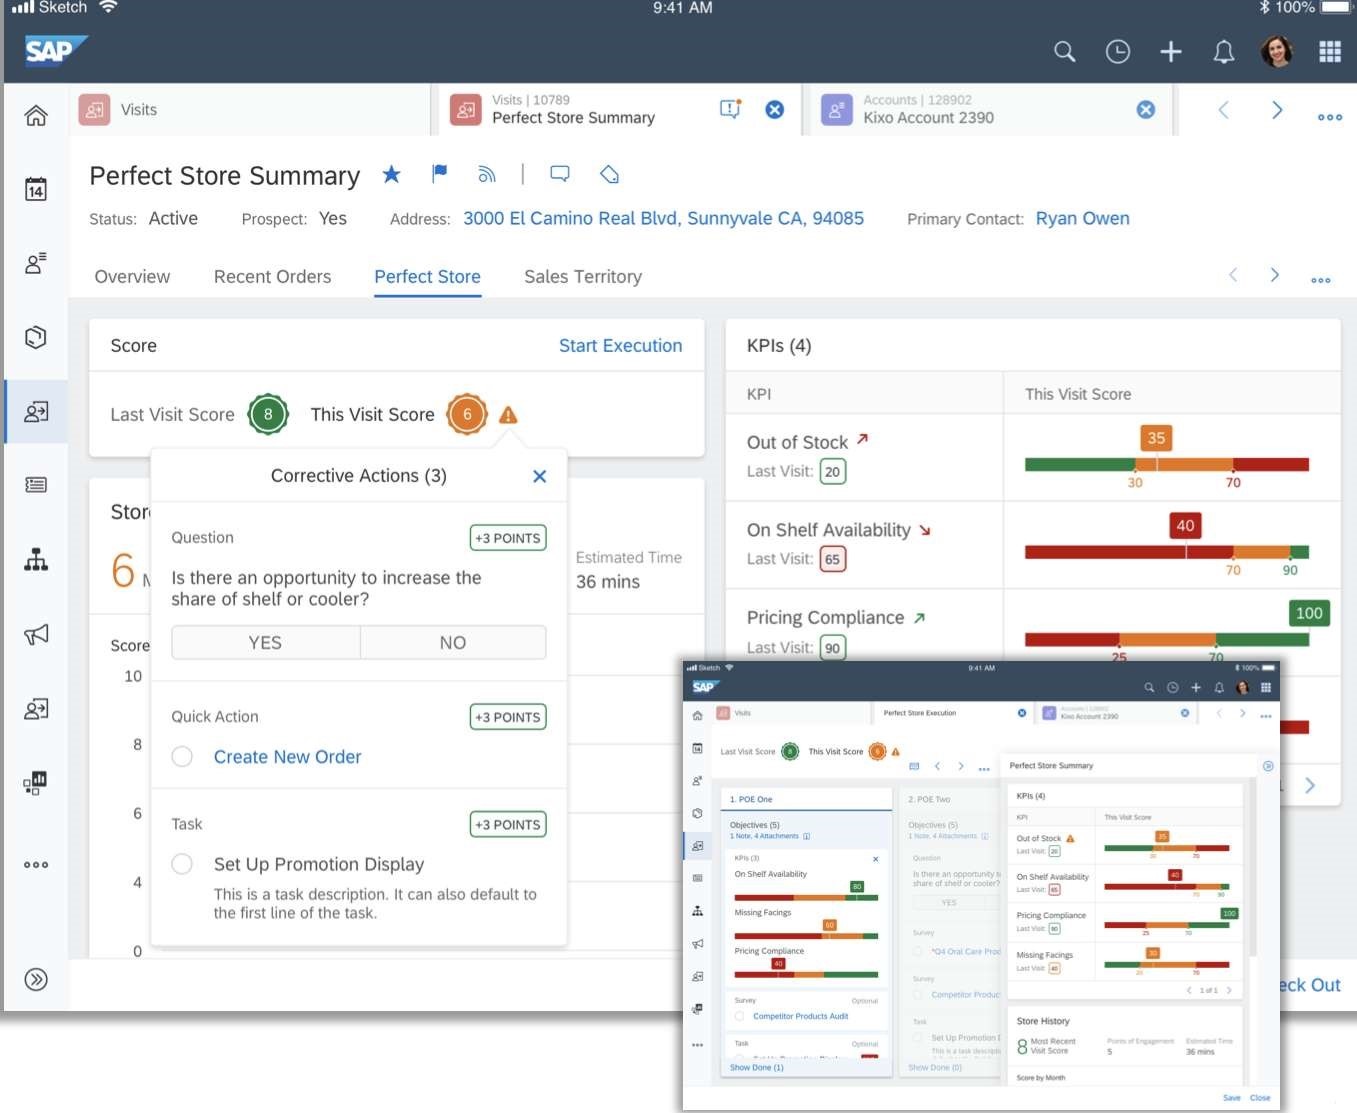Open the app launcher grid icon

(1330, 51)
